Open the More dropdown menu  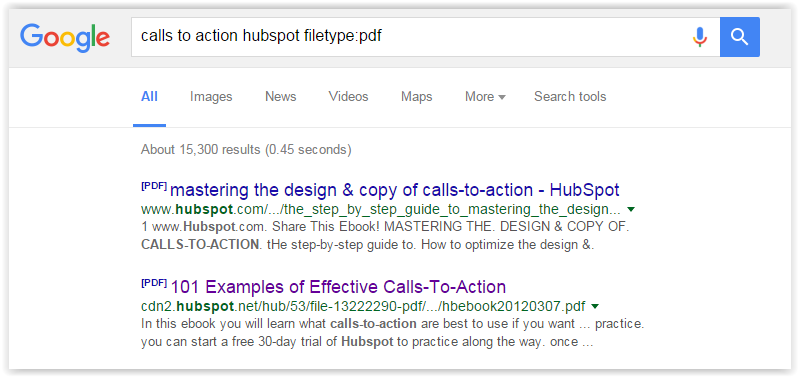485,97
